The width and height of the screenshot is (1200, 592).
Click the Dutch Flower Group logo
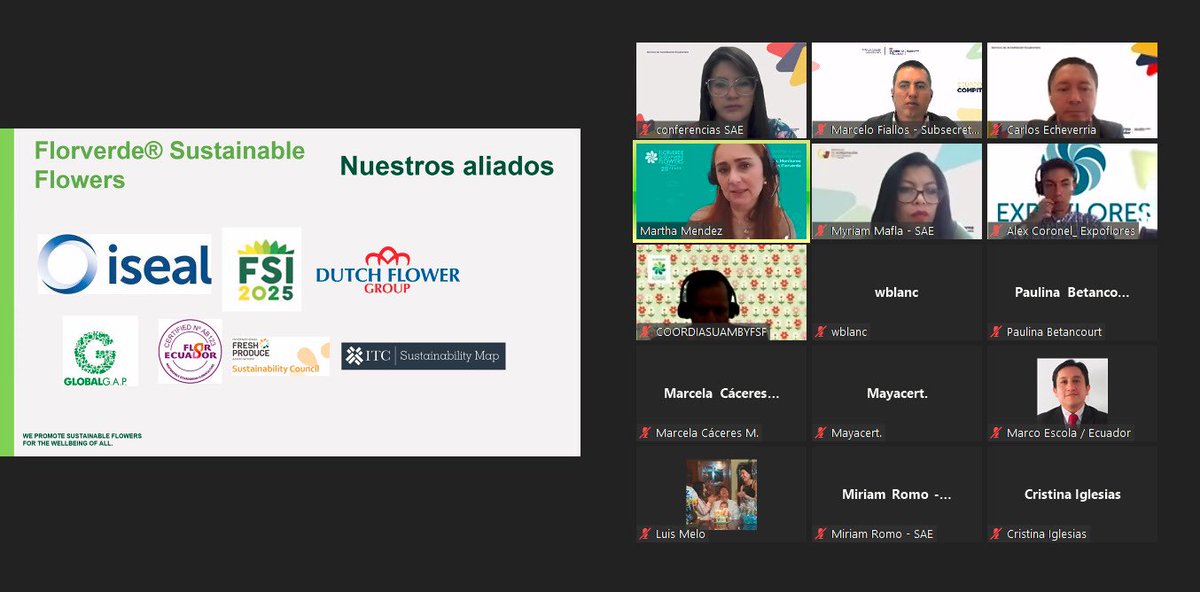(x=388, y=268)
